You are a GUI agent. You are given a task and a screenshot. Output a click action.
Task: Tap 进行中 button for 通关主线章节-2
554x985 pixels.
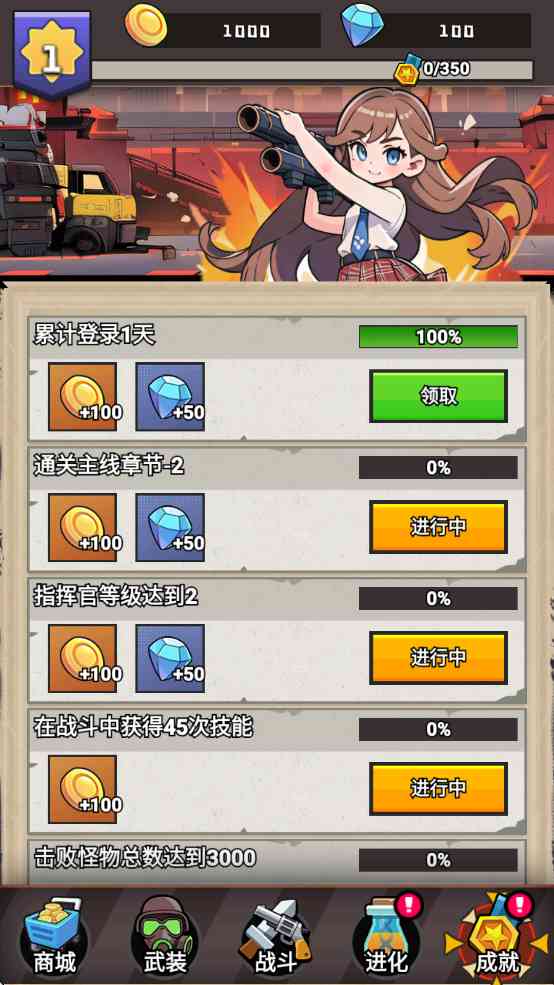(438, 526)
